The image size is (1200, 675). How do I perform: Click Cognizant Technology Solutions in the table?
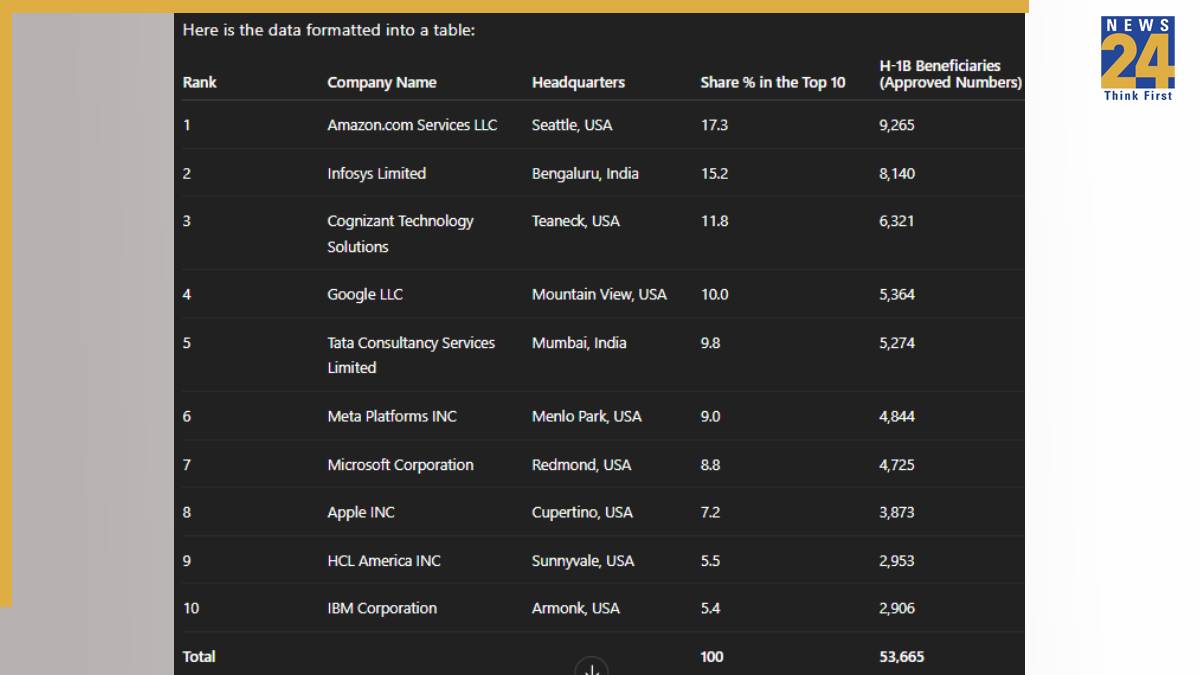(x=400, y=233)
